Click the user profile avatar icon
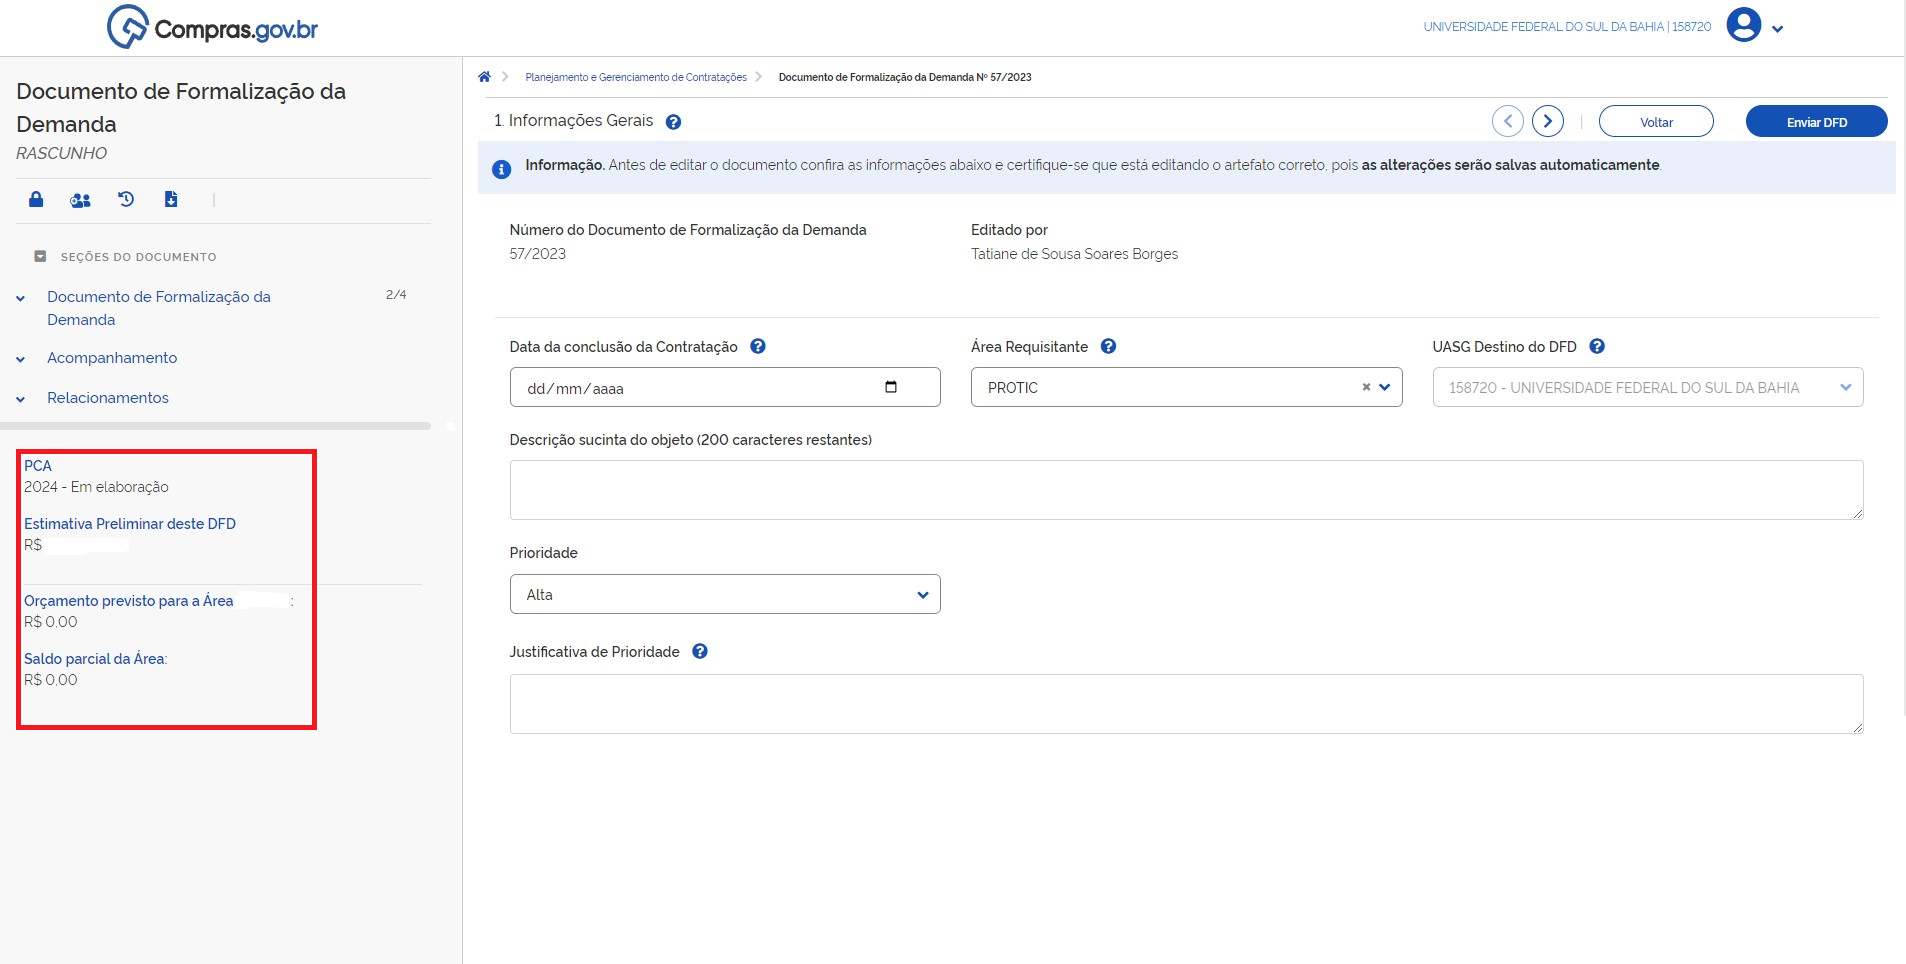Viewport: 1906px width, 964px height. (1743, 25)
